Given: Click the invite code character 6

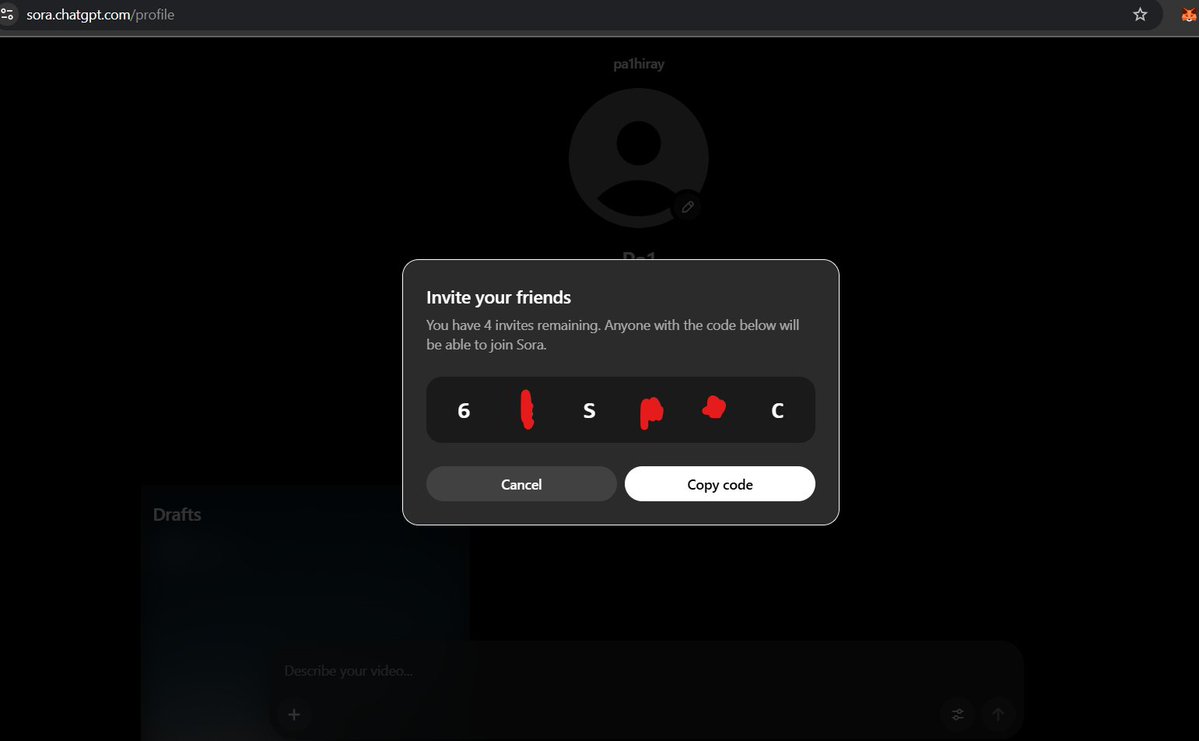Looking at the screenshot, I should 463,411.
